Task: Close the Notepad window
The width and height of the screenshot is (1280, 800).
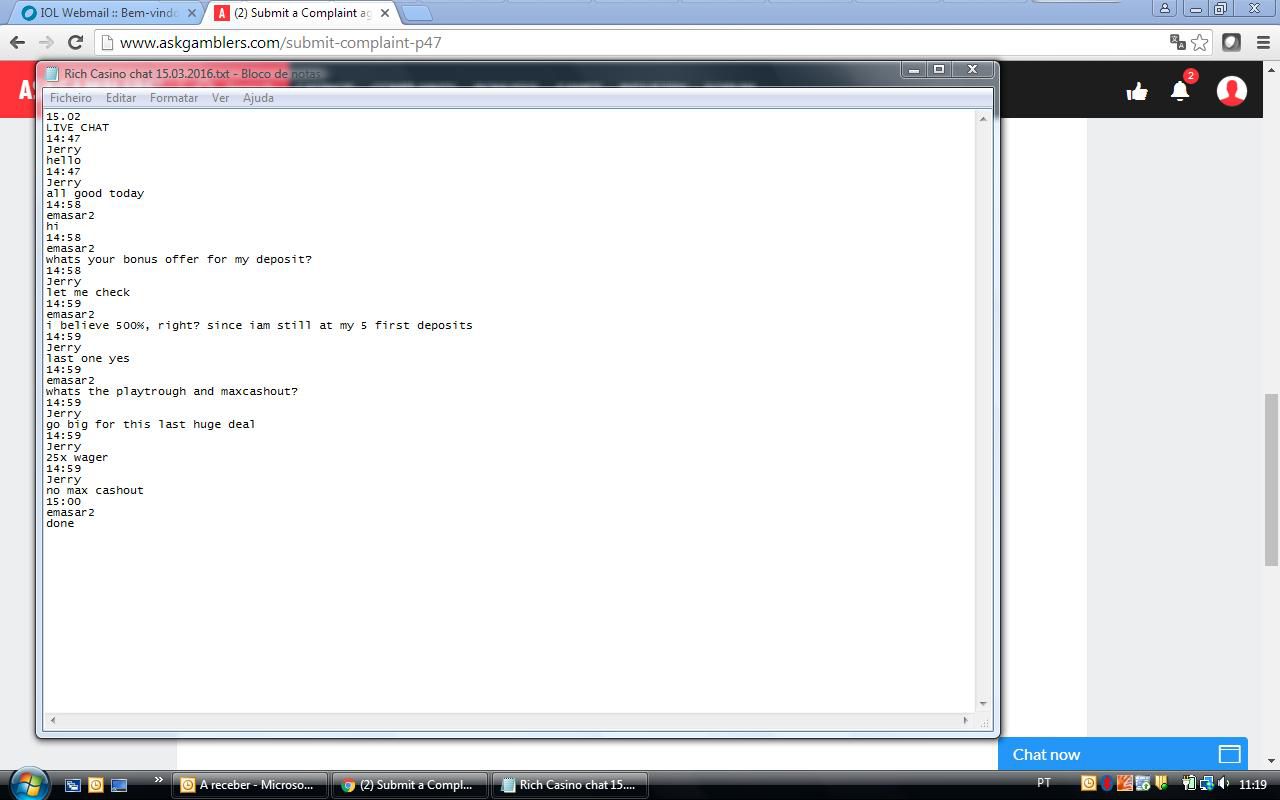Action: [972, 69]
